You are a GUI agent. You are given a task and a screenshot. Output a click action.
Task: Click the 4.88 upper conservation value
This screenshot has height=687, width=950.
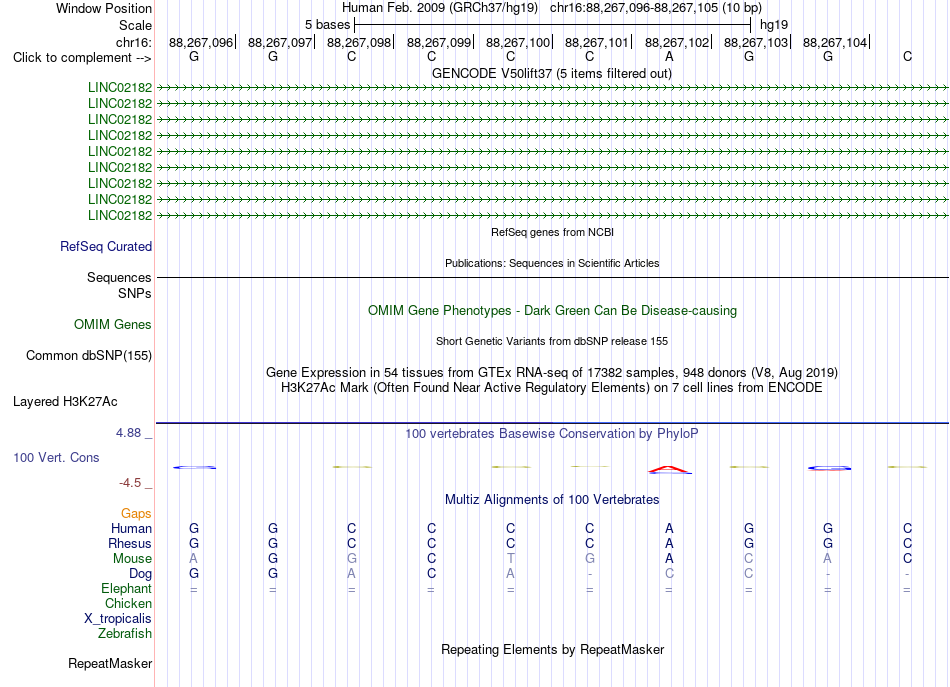coord(128,433)
